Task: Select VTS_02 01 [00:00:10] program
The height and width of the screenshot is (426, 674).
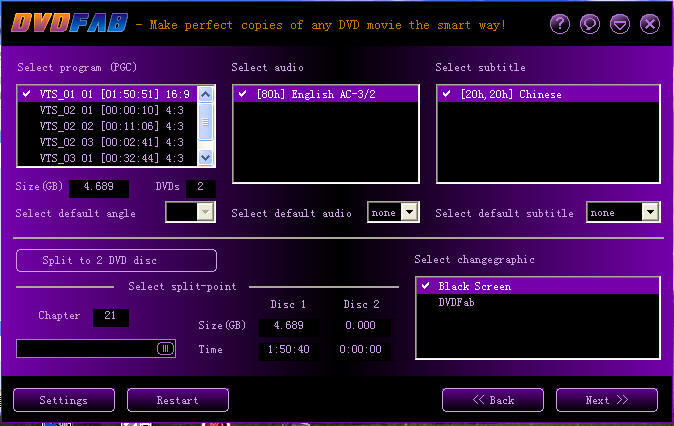Action: pos(107,110)
